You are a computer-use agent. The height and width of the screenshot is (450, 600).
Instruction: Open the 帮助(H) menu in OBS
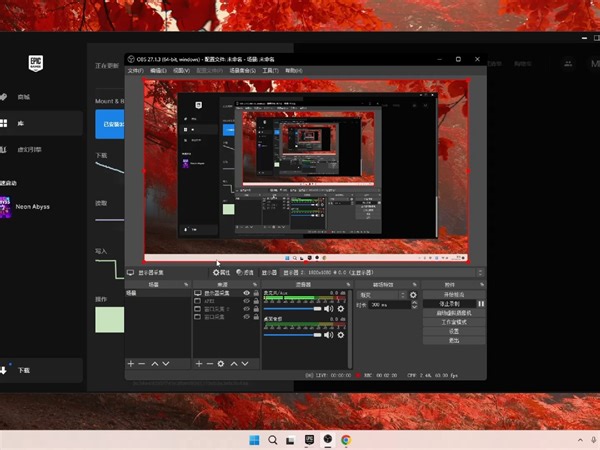(293, 70)
